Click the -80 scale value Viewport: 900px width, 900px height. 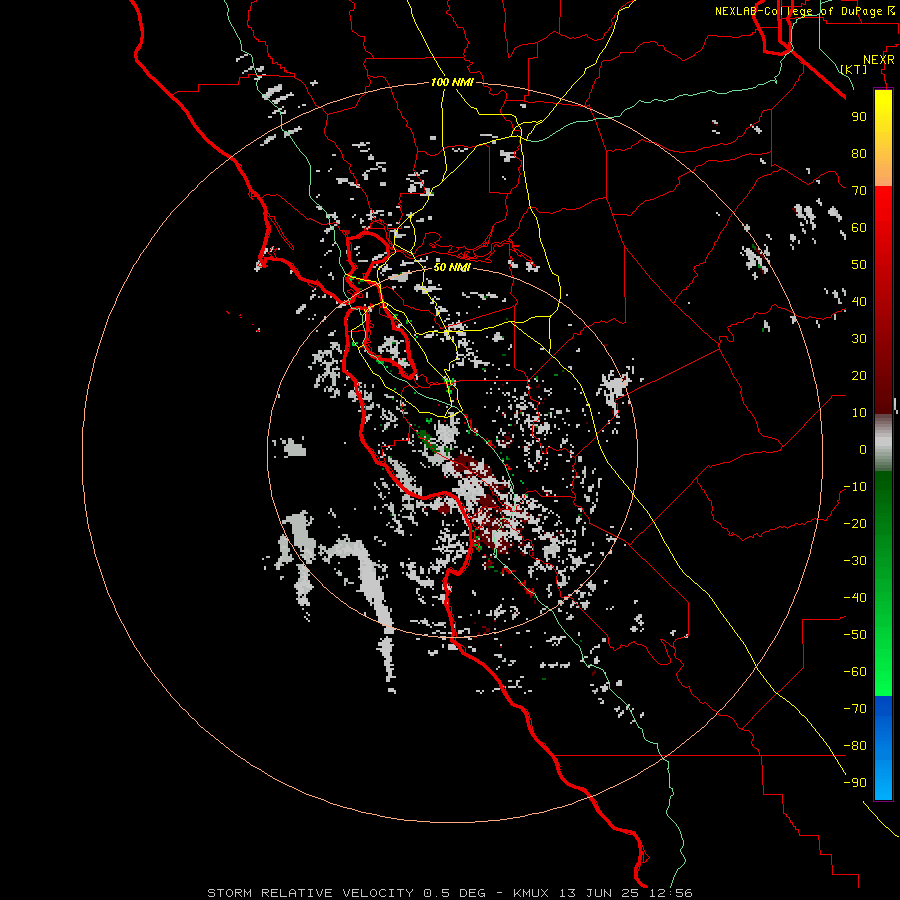[855, 746]
